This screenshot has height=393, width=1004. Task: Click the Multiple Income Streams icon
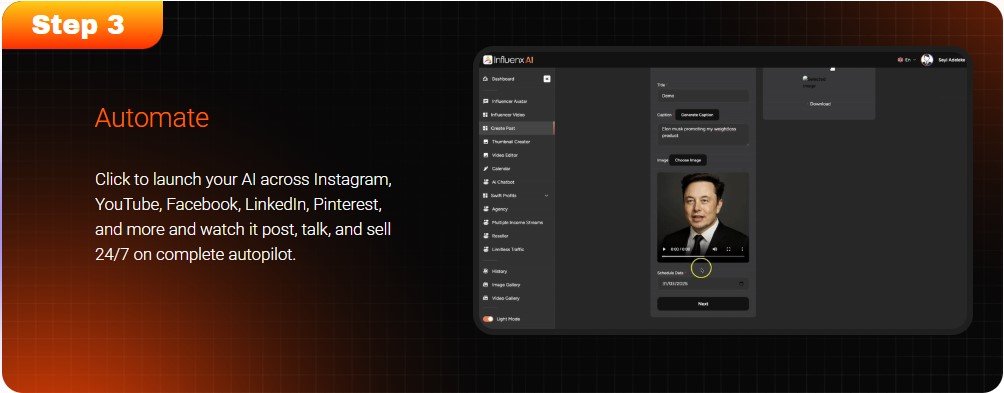485,222
